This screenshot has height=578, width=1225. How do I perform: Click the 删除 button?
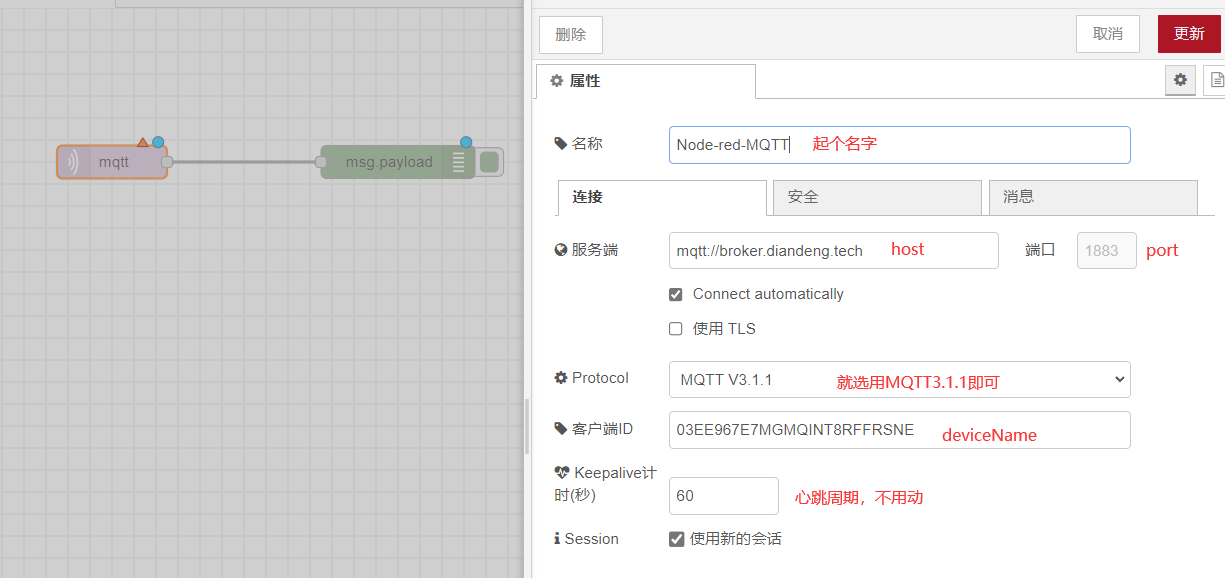click(570, 34)
